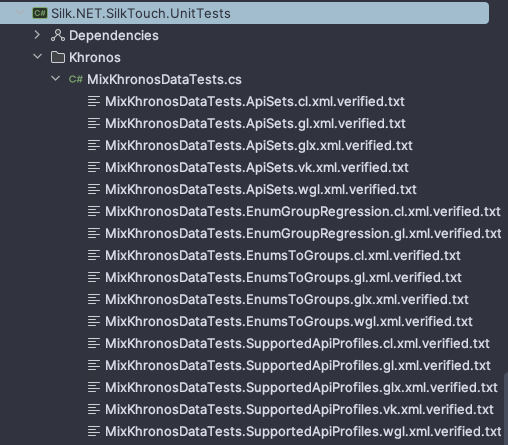Viewport: 508px width, 445px height.
Task: Click the file icon of SupportedApiProfiles.glx.xml.verified.txt
Action: tap(94, 387)
